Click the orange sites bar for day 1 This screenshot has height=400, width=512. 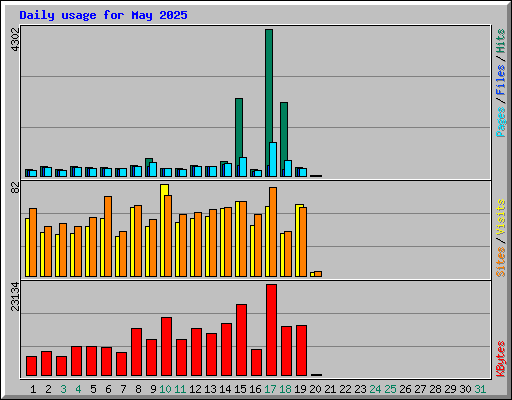coord(33,243)
